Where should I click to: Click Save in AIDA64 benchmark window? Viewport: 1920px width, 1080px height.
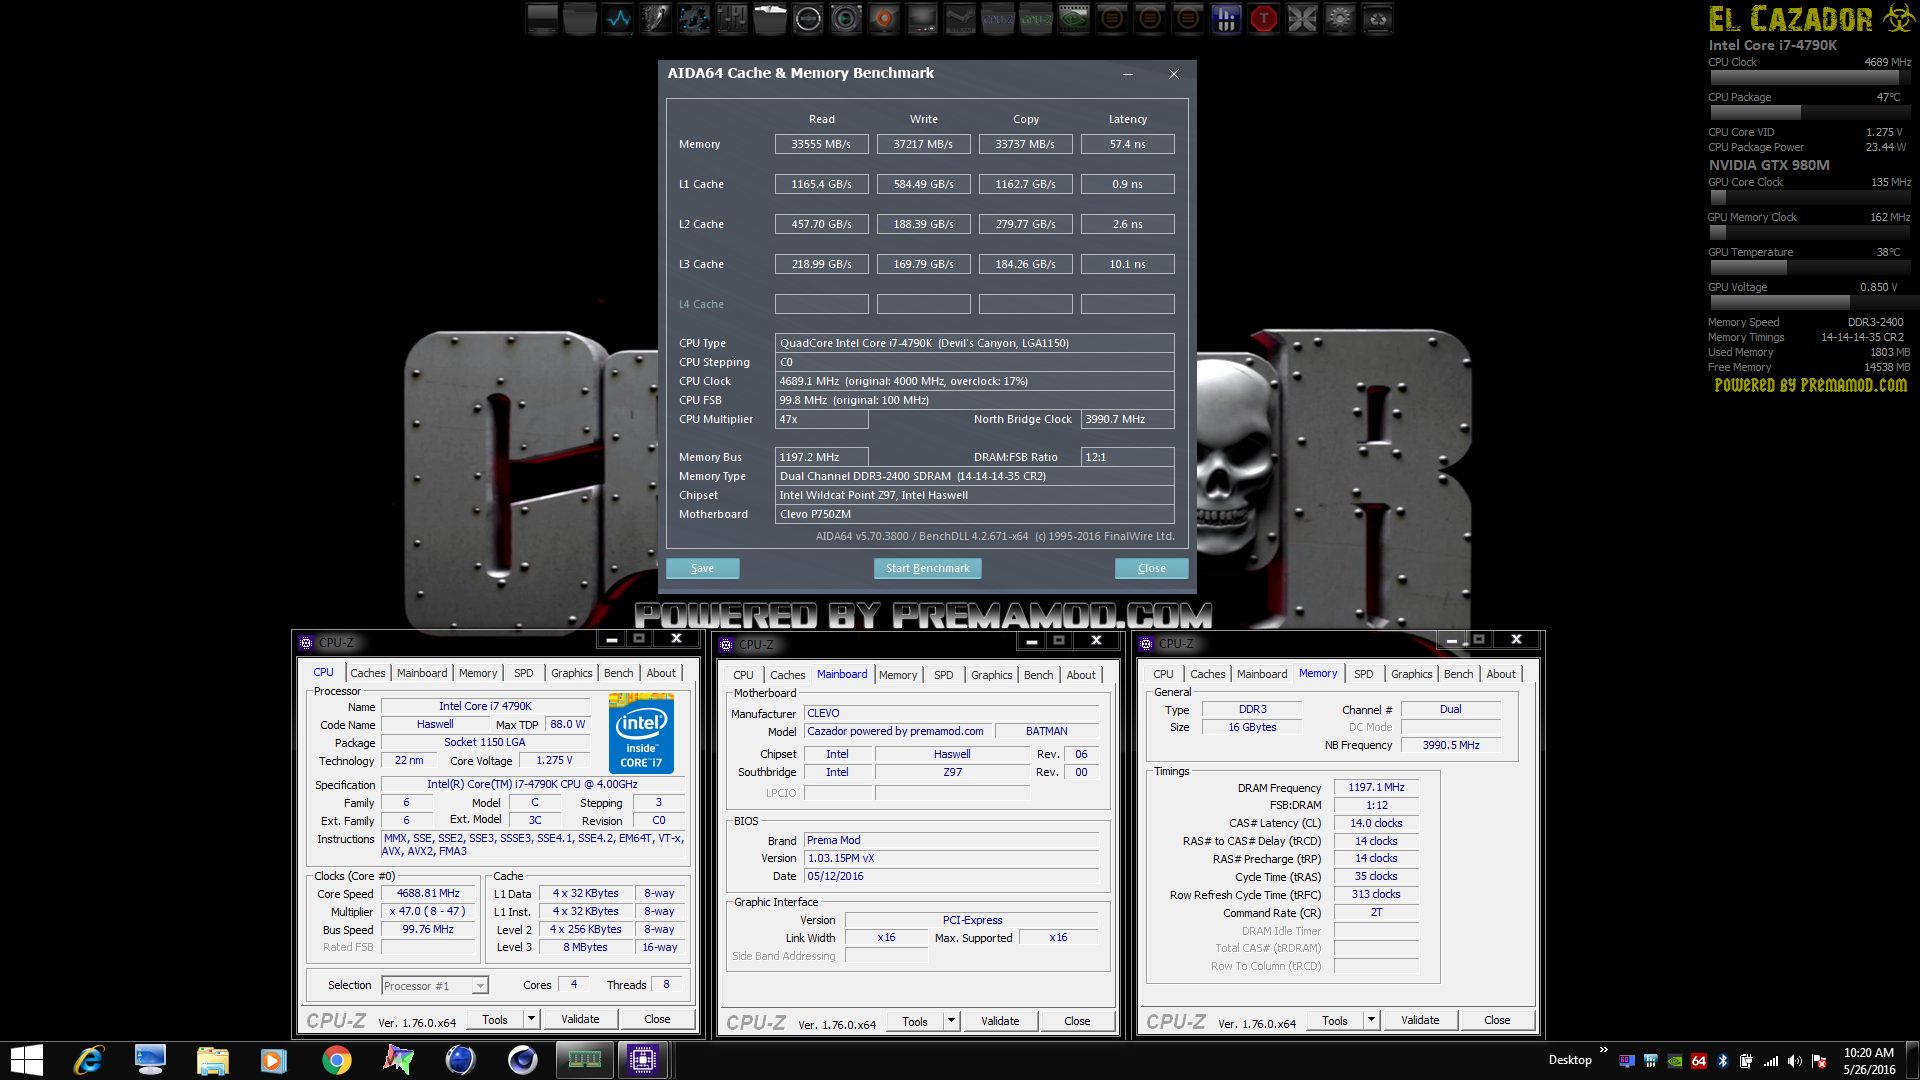(x=703, y=568)
